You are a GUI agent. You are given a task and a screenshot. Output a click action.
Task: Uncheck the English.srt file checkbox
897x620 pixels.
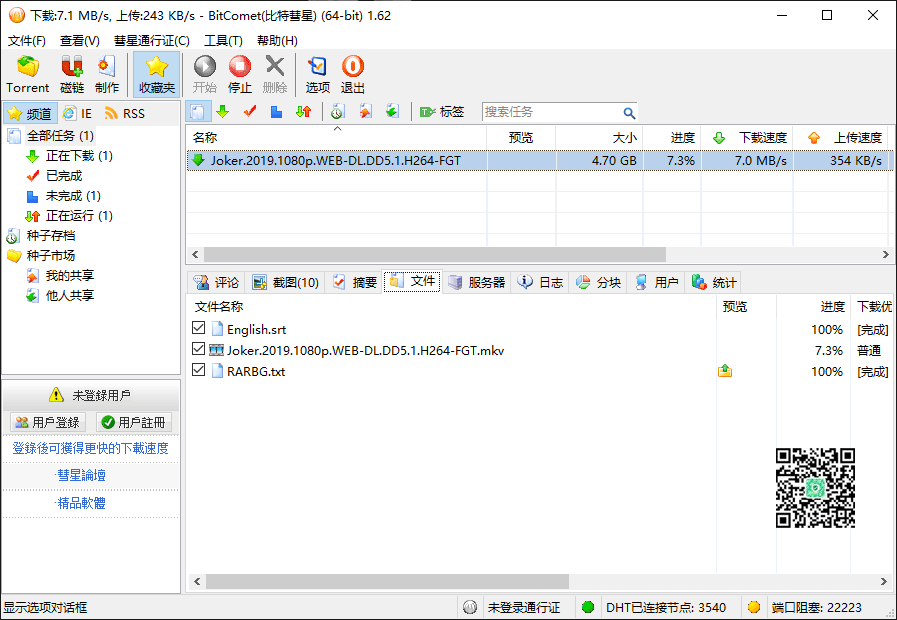click(x=199, y=328)
